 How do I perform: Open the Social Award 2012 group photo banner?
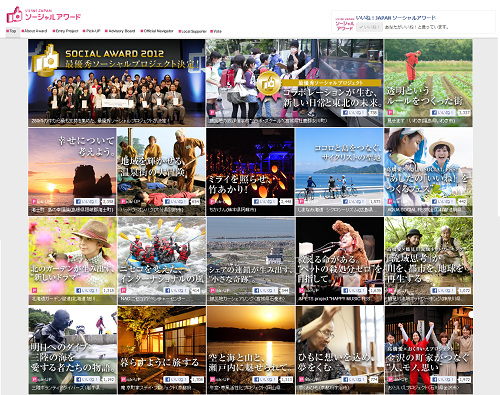click(x=117, y=83)
